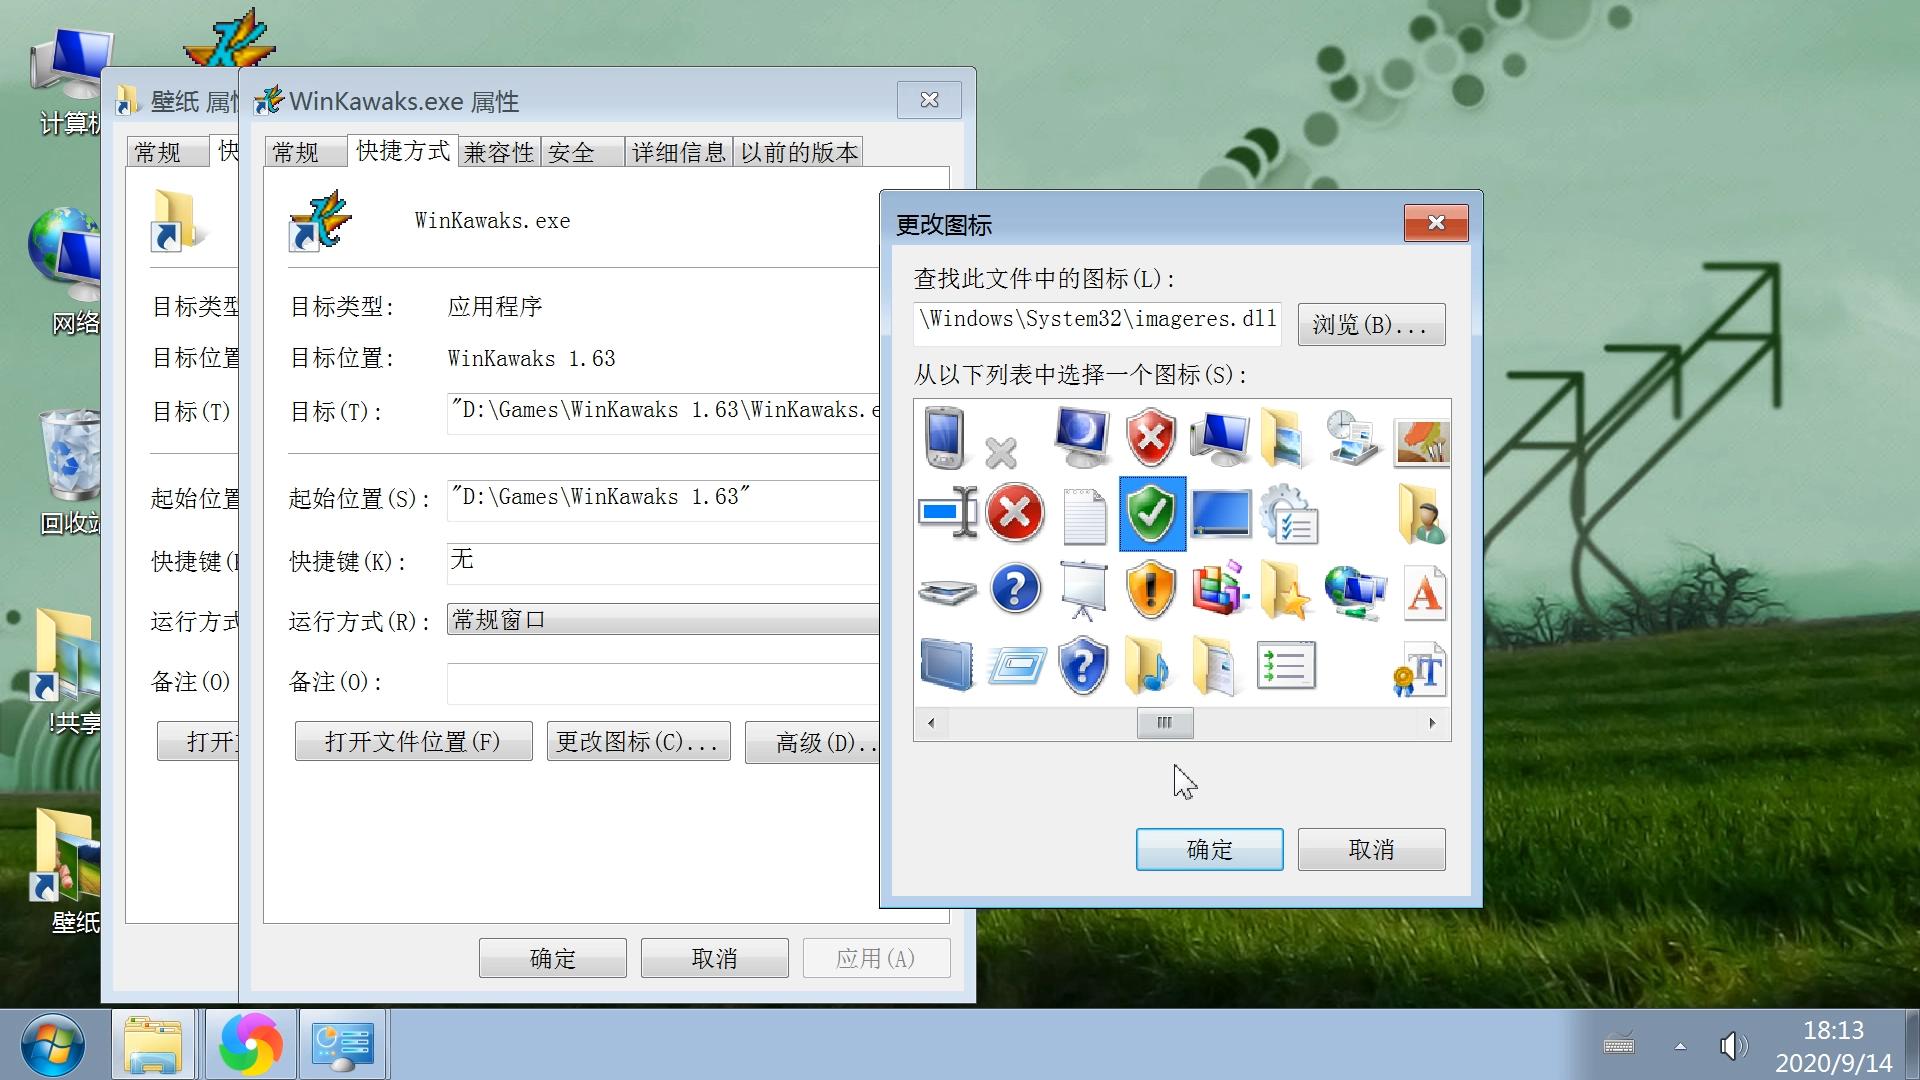Switch to the 兼容性 tab
This screenshot has height=1080, width=1920.
coord(498,152)
